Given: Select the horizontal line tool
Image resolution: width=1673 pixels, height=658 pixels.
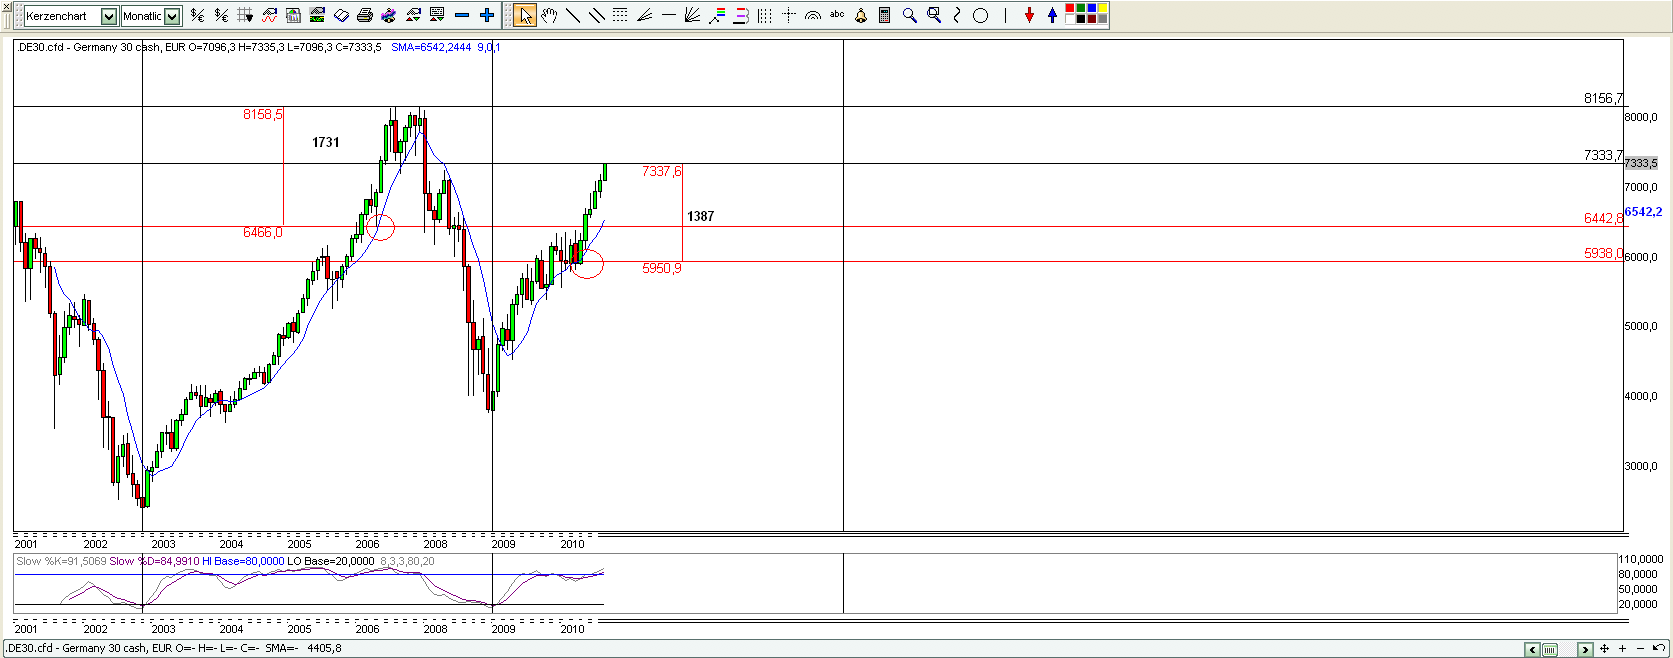Looking at the screenshot, I should coord(669,15).
